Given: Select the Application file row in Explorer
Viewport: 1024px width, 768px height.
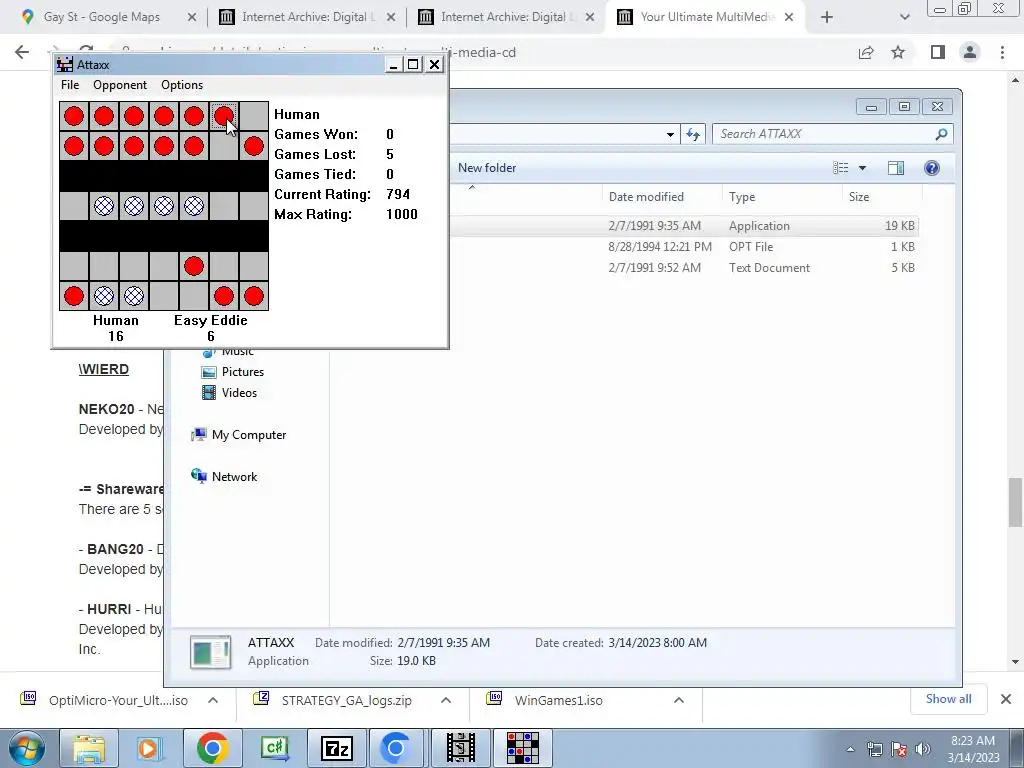Looking at the screenshot, I should [684, 226].
